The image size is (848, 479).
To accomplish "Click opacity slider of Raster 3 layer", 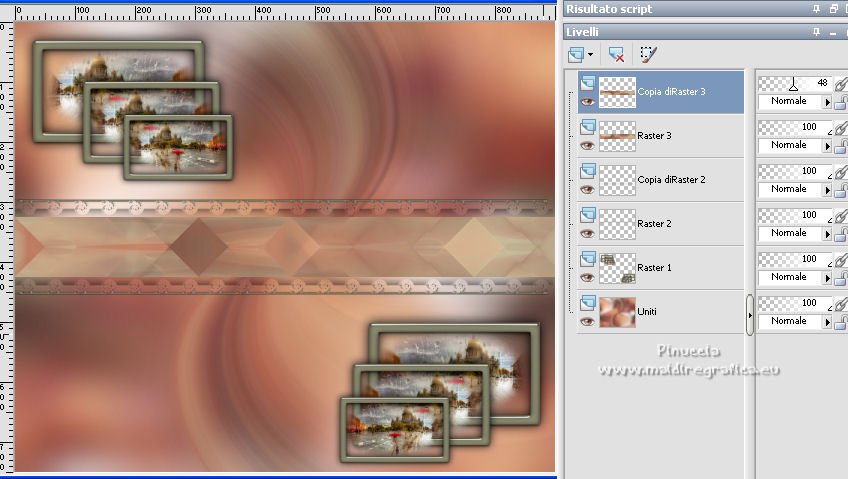I will (x=794, y=127).
